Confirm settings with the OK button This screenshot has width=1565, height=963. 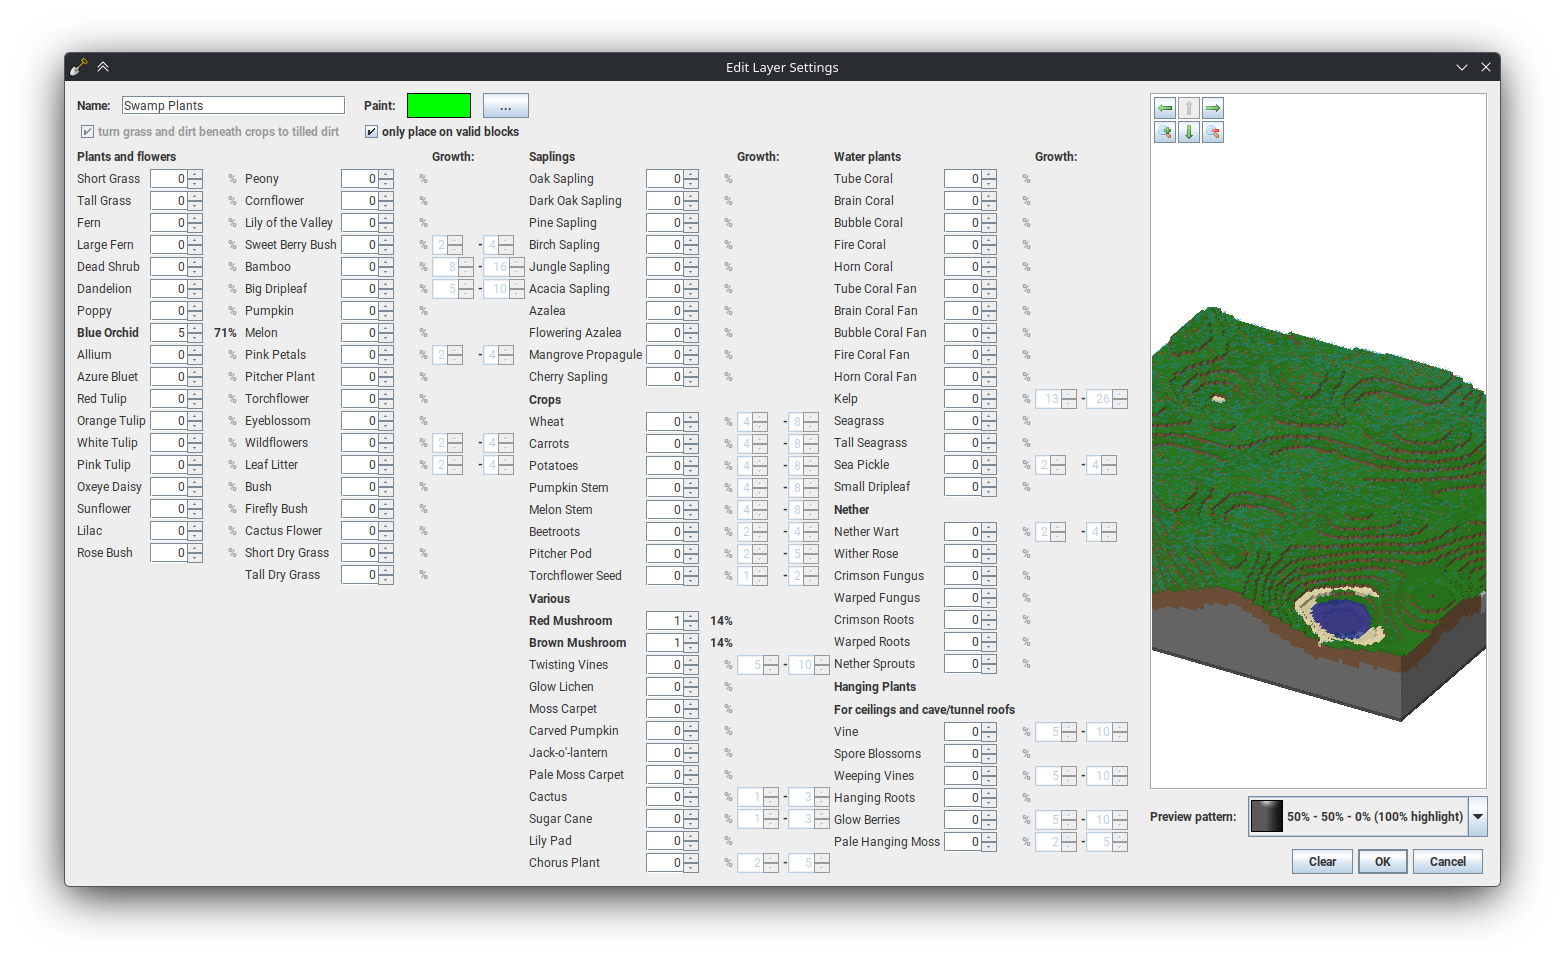tap(1382, 862)
